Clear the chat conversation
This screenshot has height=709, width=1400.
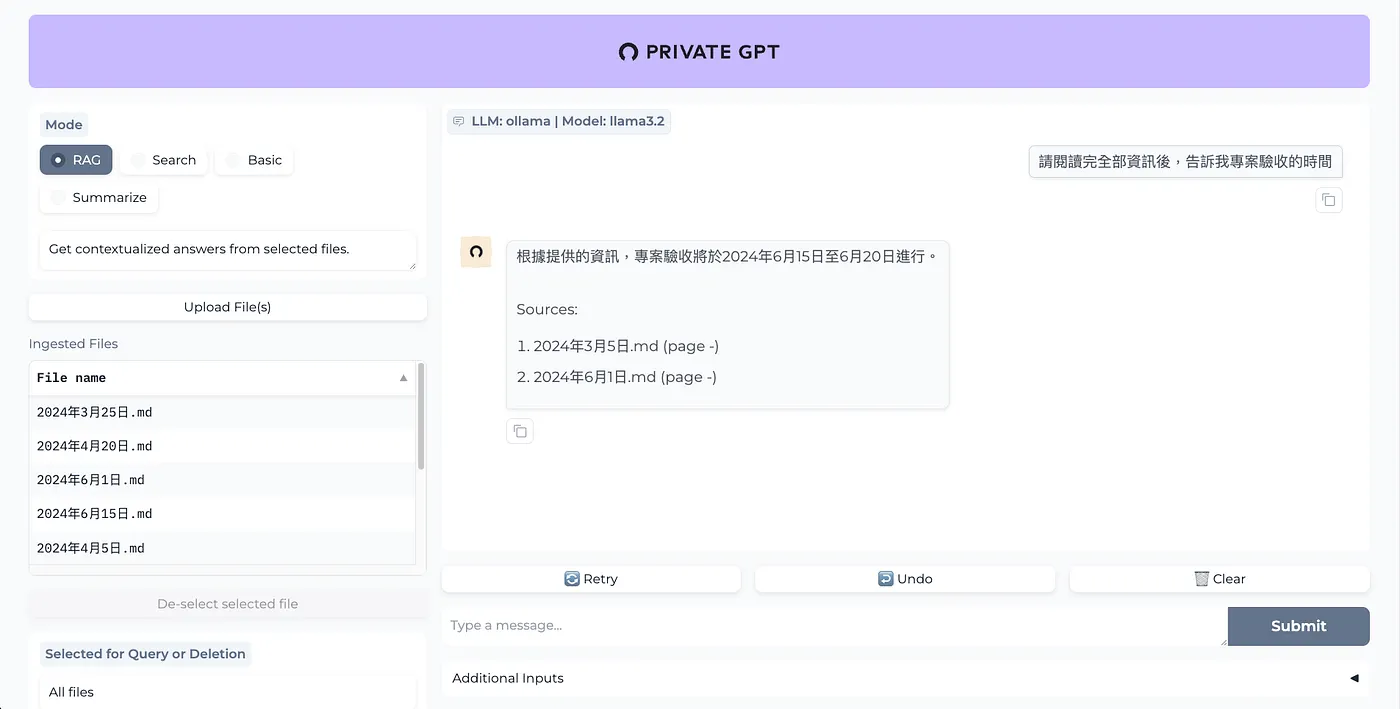1219,579
